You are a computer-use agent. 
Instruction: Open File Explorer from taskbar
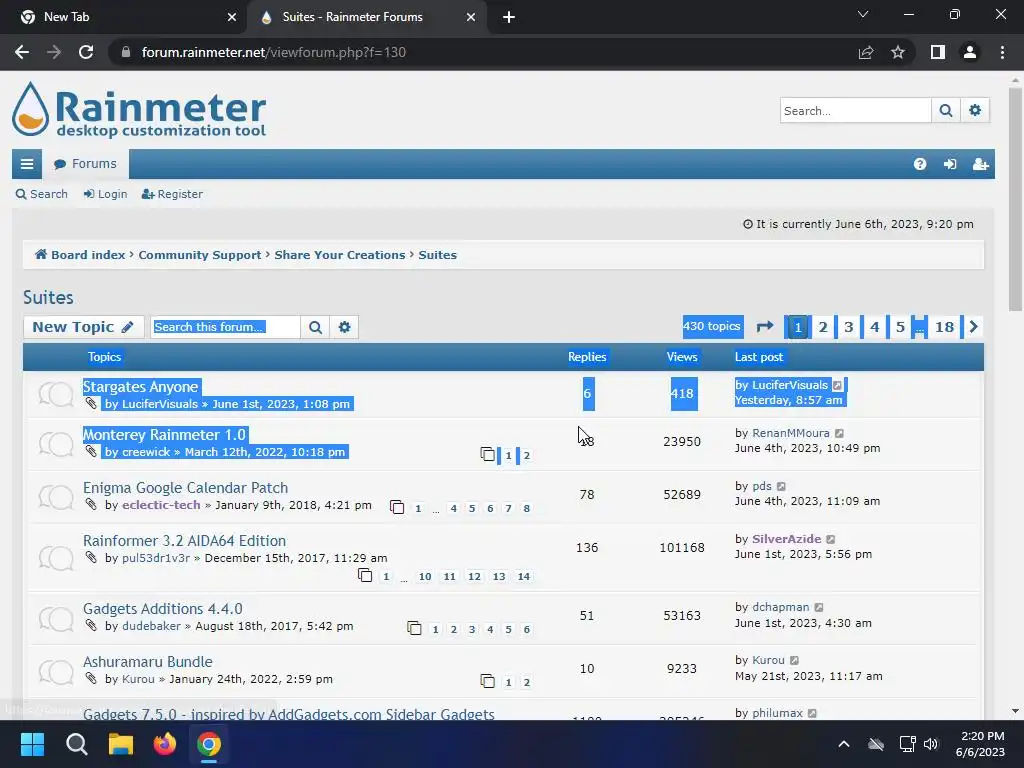[x=121, y=744]
